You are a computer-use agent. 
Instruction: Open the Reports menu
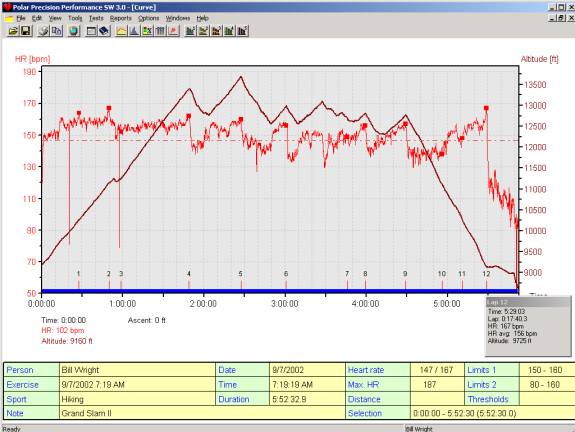[x=121, y=18]
